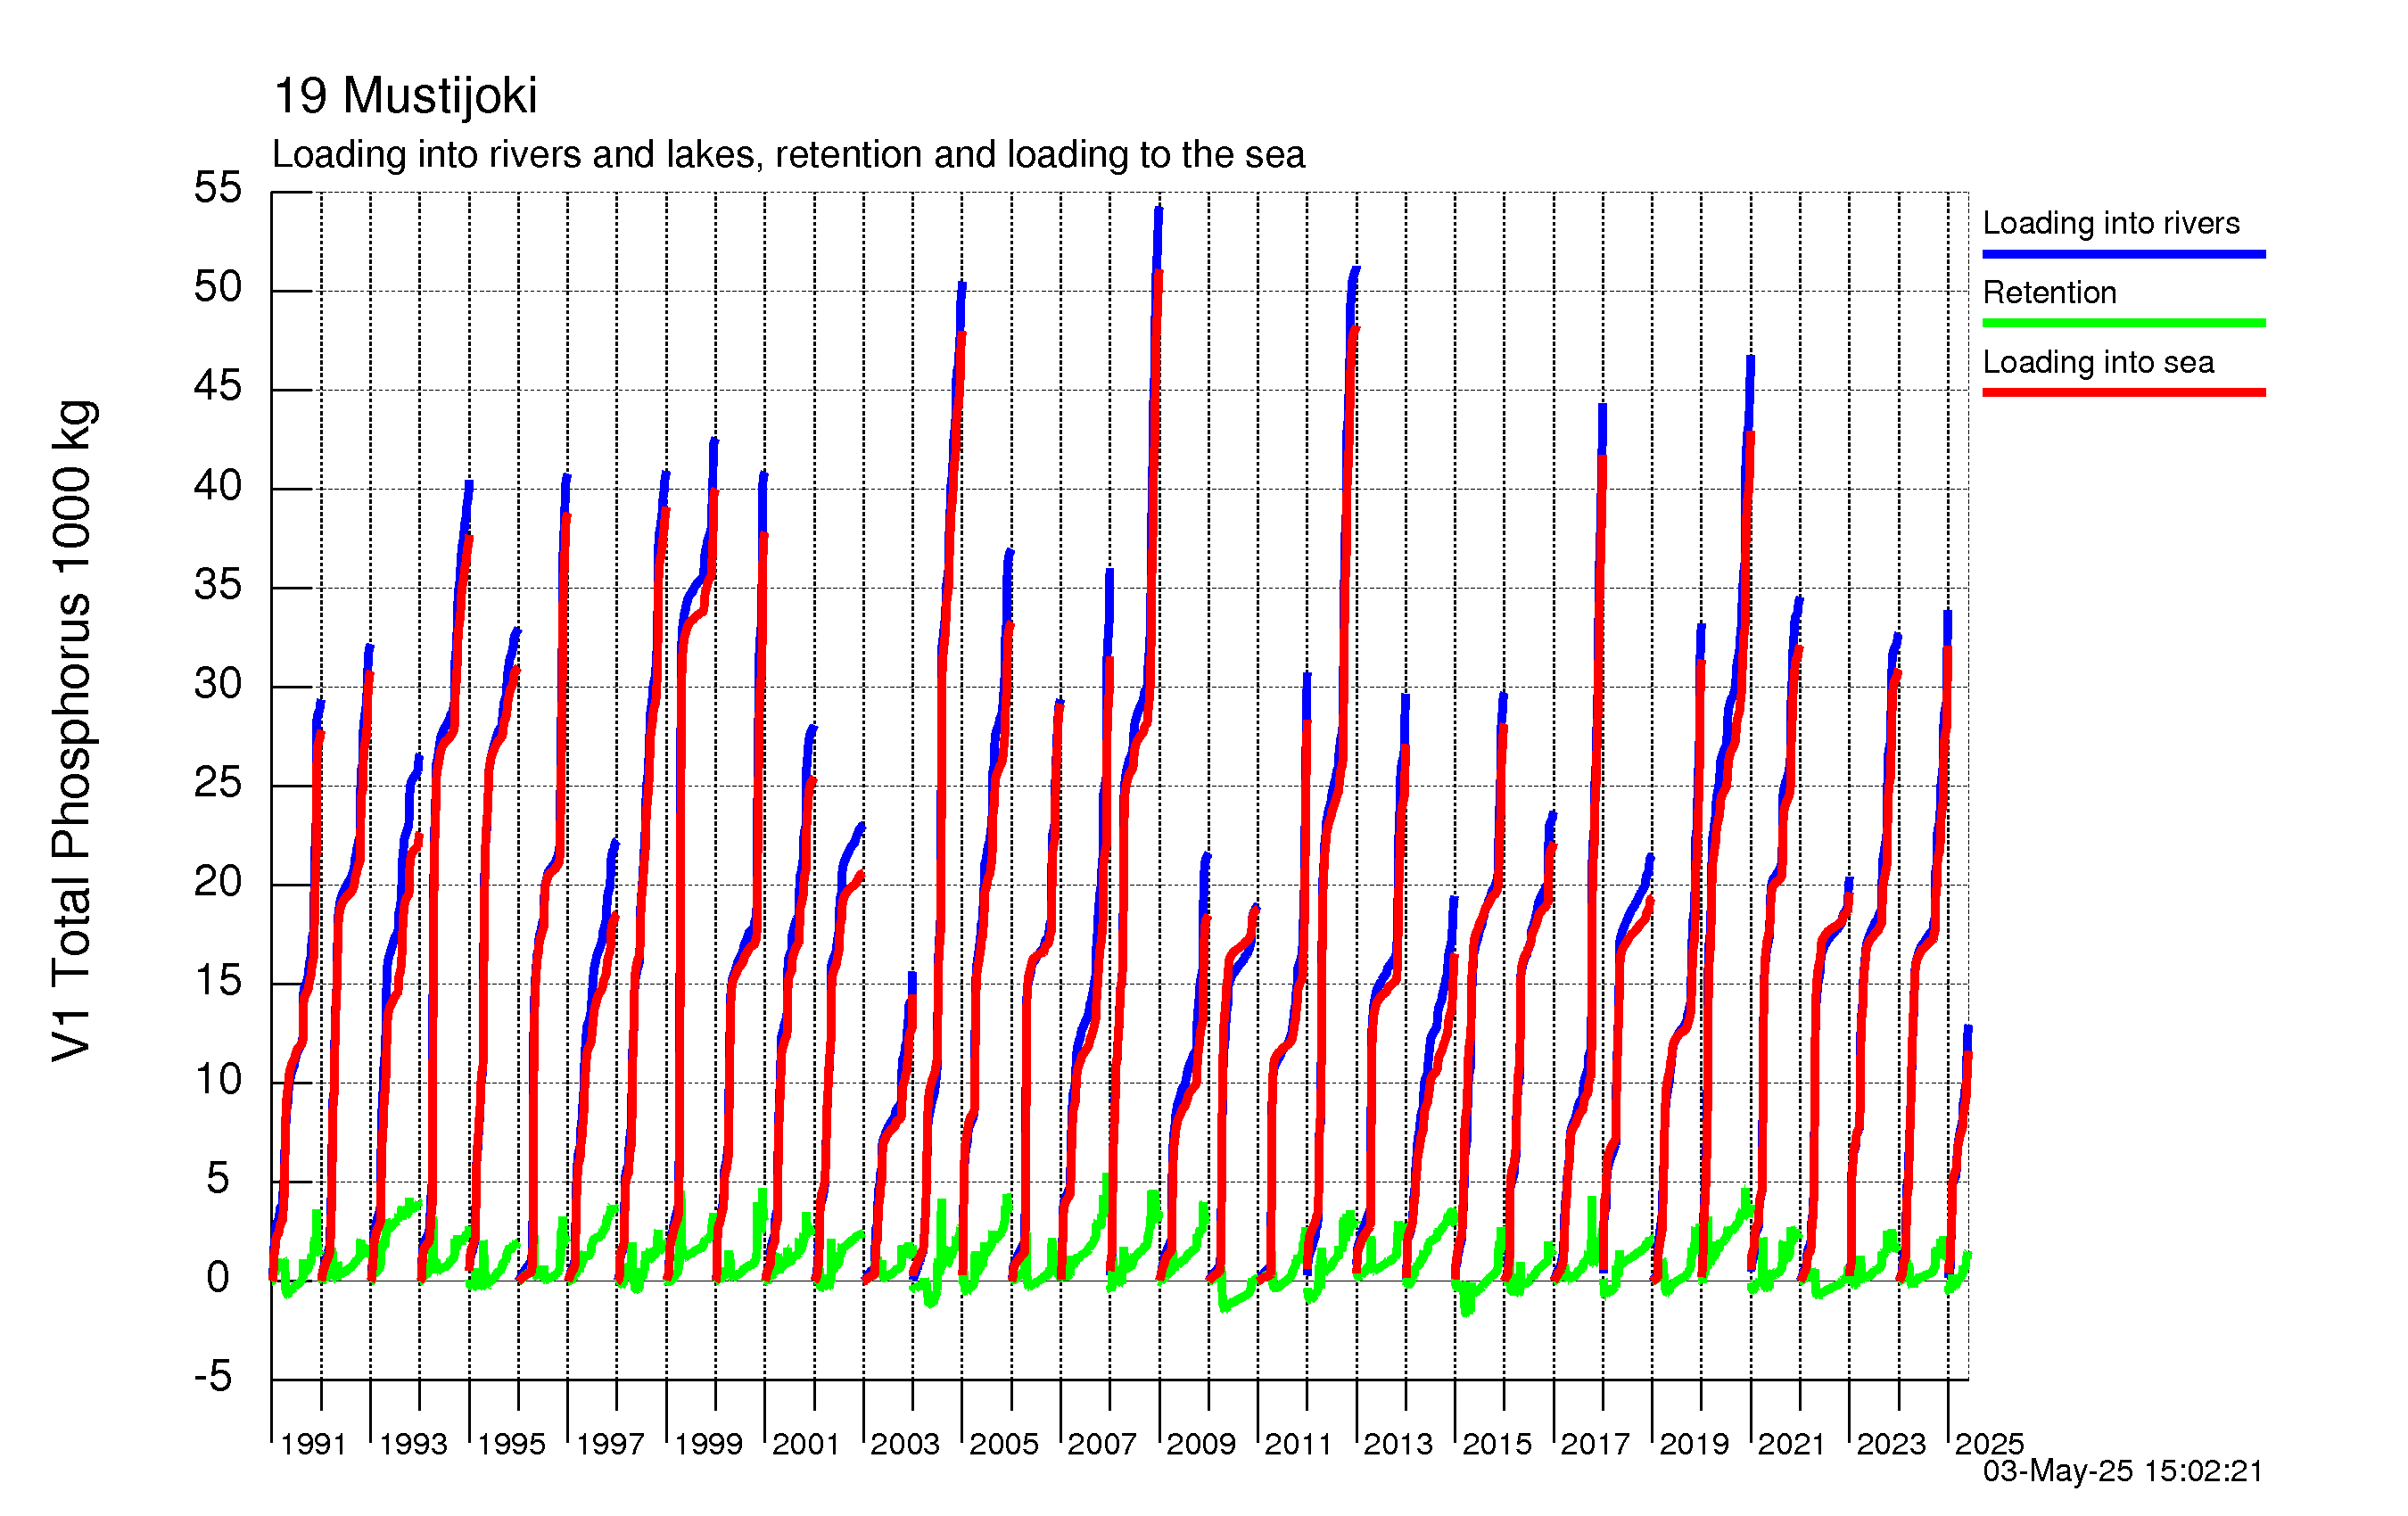
Task: Click the y-axis value 35
Action: pyautogui.click(x=218, y=585)
